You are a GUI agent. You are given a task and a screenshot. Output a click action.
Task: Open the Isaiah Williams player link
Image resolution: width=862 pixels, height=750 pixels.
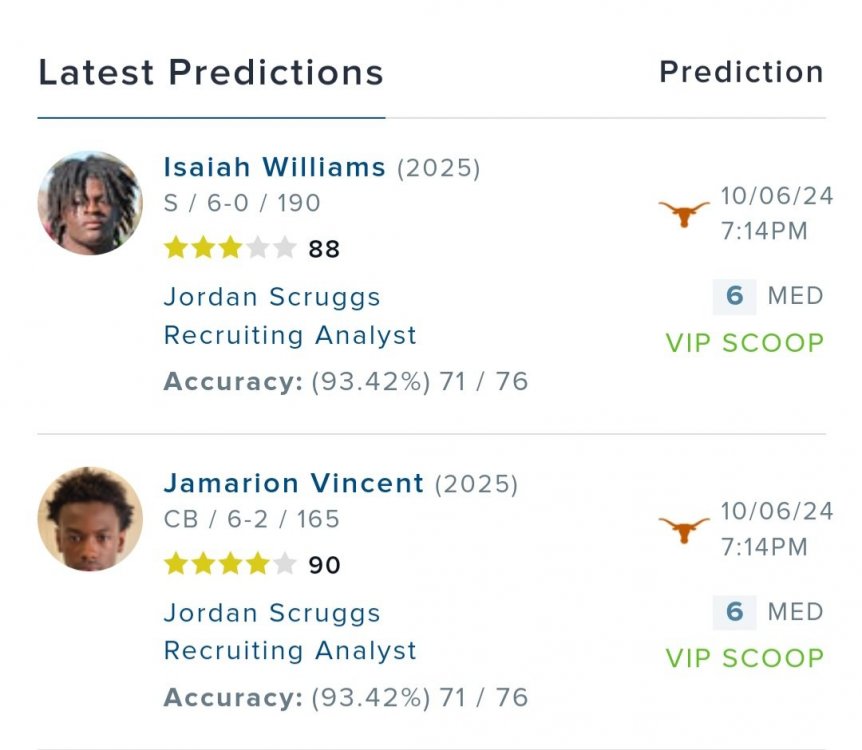[274, 167]
